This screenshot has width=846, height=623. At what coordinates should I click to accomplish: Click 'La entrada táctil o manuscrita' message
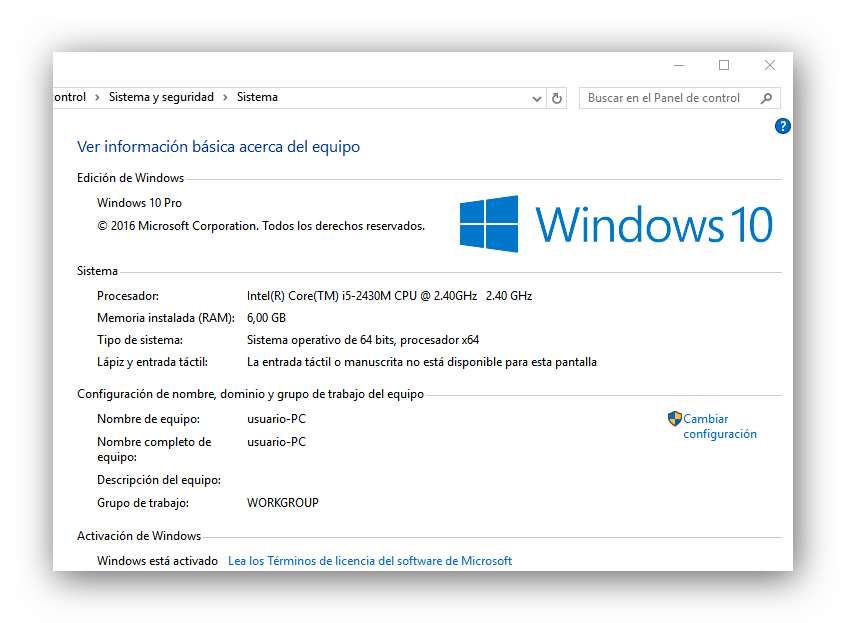422,362
